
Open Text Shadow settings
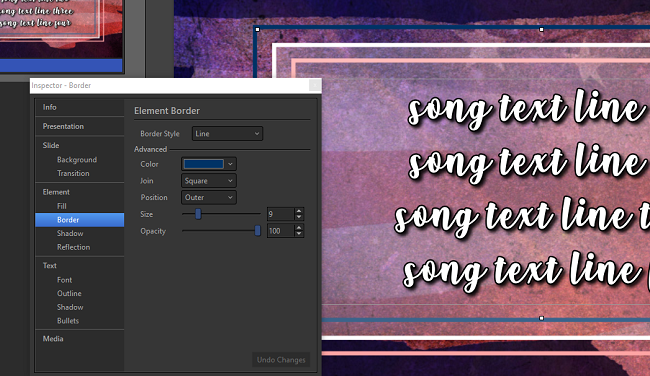(70, 307)
